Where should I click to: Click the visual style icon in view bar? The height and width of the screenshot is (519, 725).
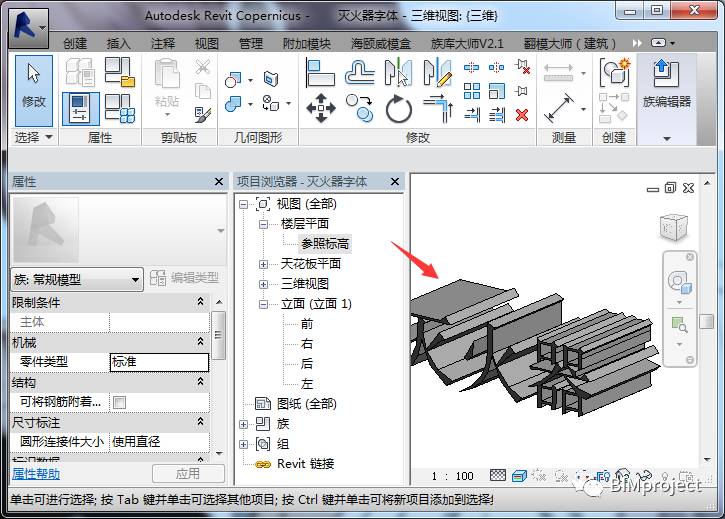(x=521, y=476)
